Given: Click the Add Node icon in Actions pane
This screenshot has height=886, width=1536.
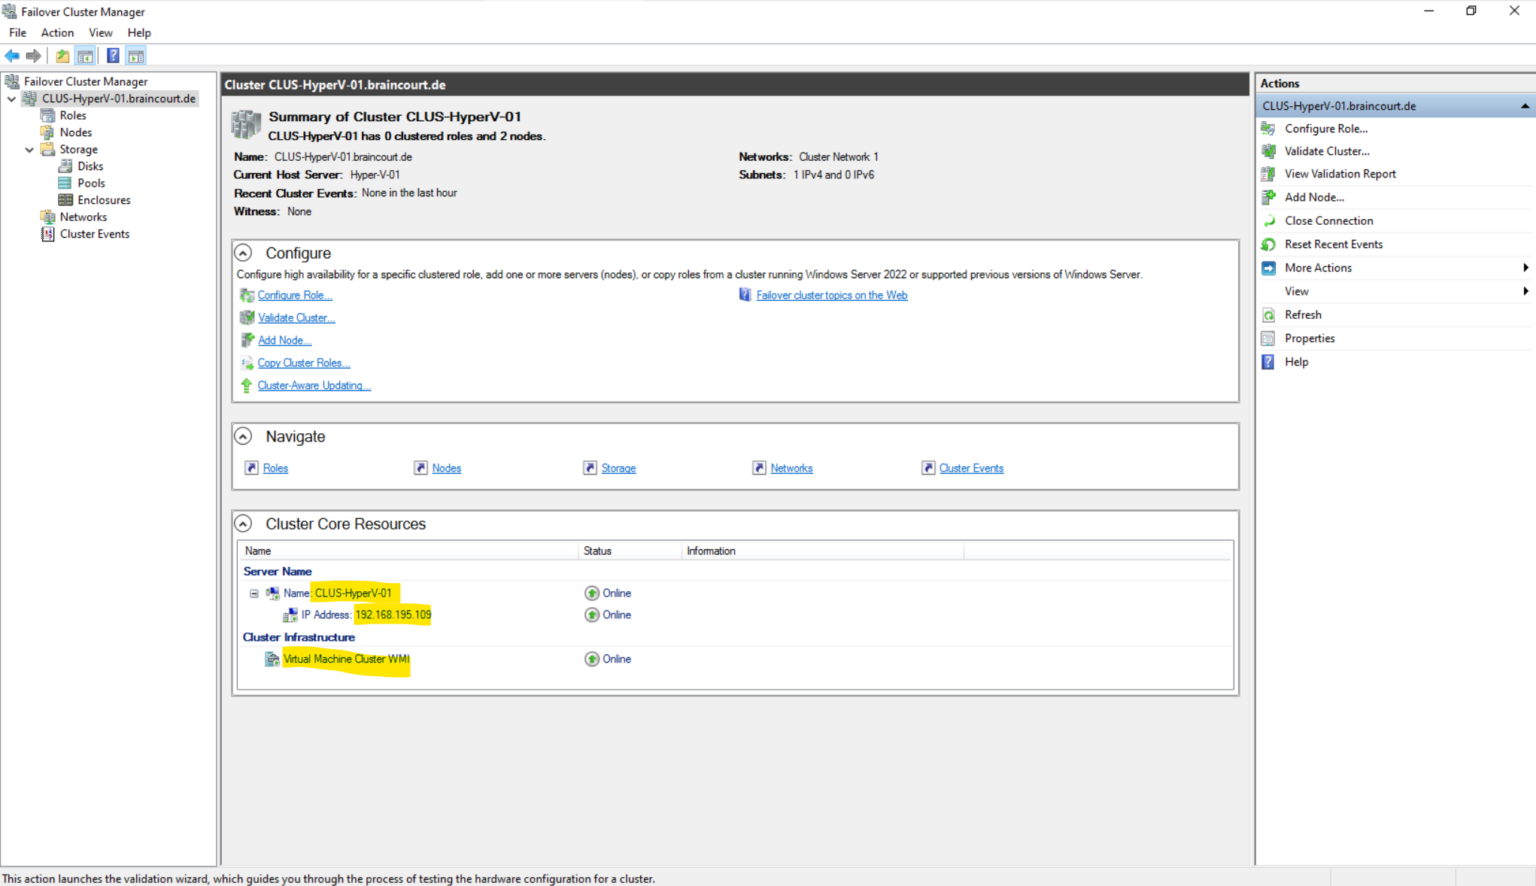Looking at the screenshot, I should coord(1268,197).
